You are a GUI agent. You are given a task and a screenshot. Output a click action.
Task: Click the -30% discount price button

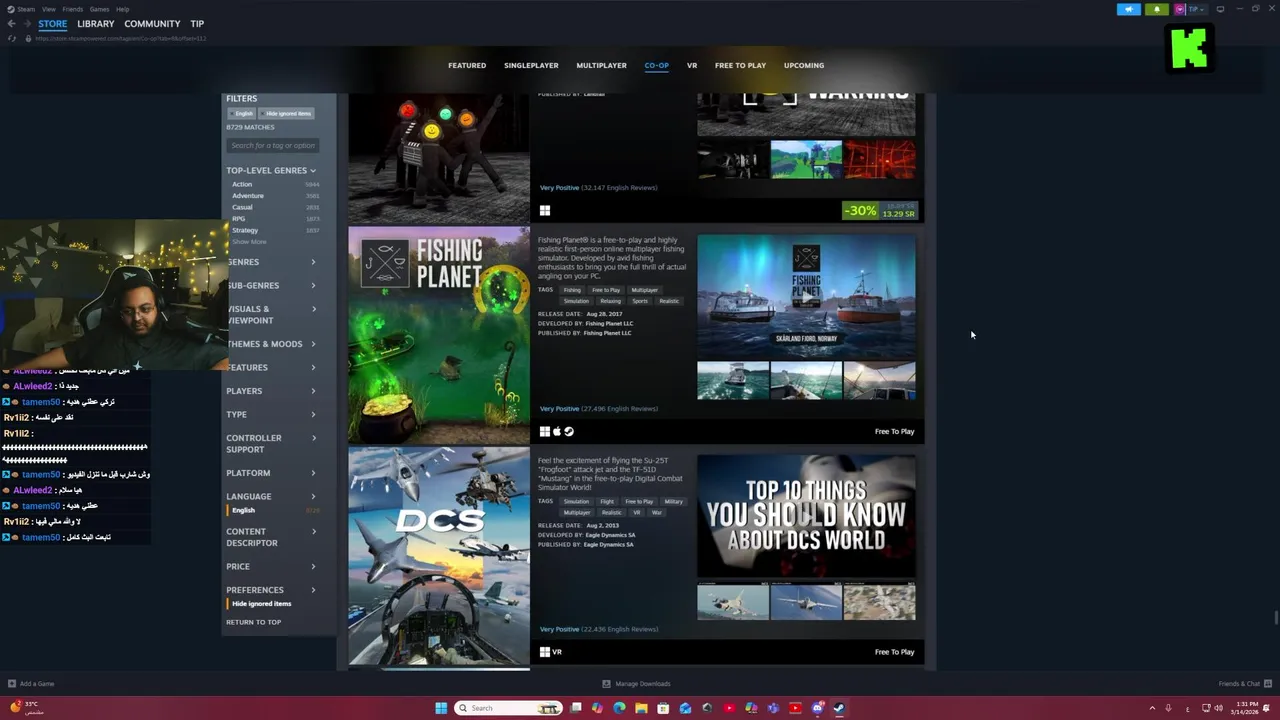pyautogui.click(x=880, y=211)
